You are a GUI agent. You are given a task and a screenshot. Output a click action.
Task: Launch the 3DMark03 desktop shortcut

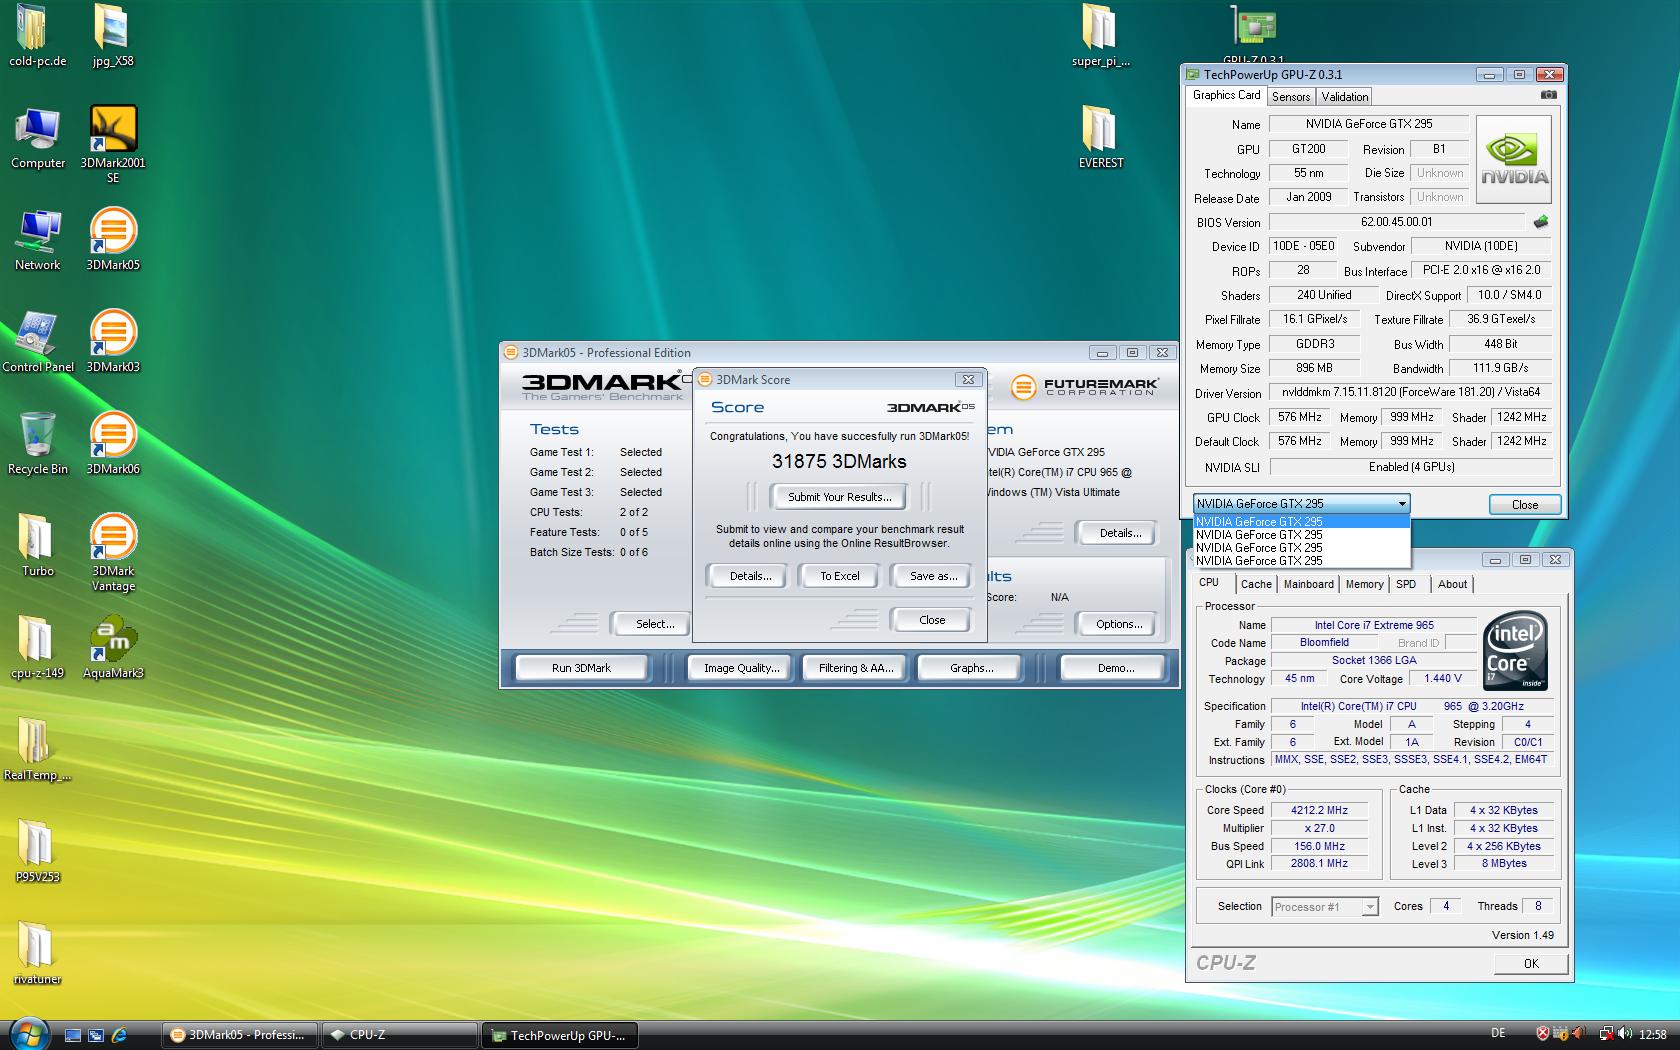(x=113, y=343)
